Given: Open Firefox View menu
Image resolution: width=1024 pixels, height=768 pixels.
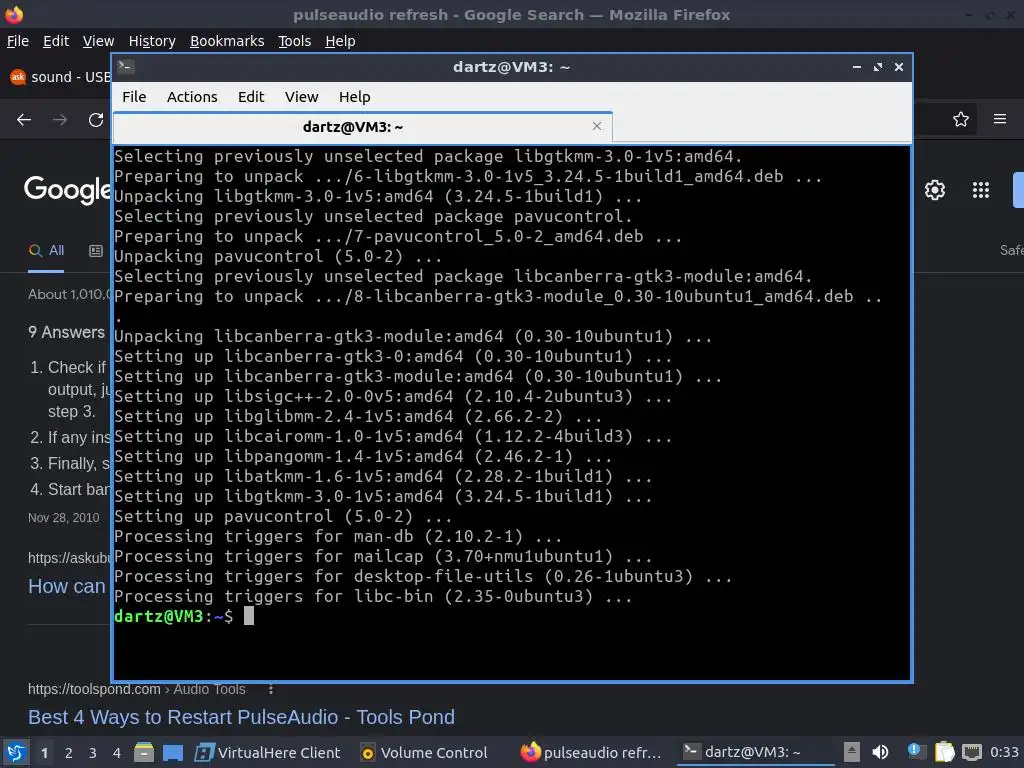Looking at the screenshot, I should pyautogui.click(x=98, y=41).
